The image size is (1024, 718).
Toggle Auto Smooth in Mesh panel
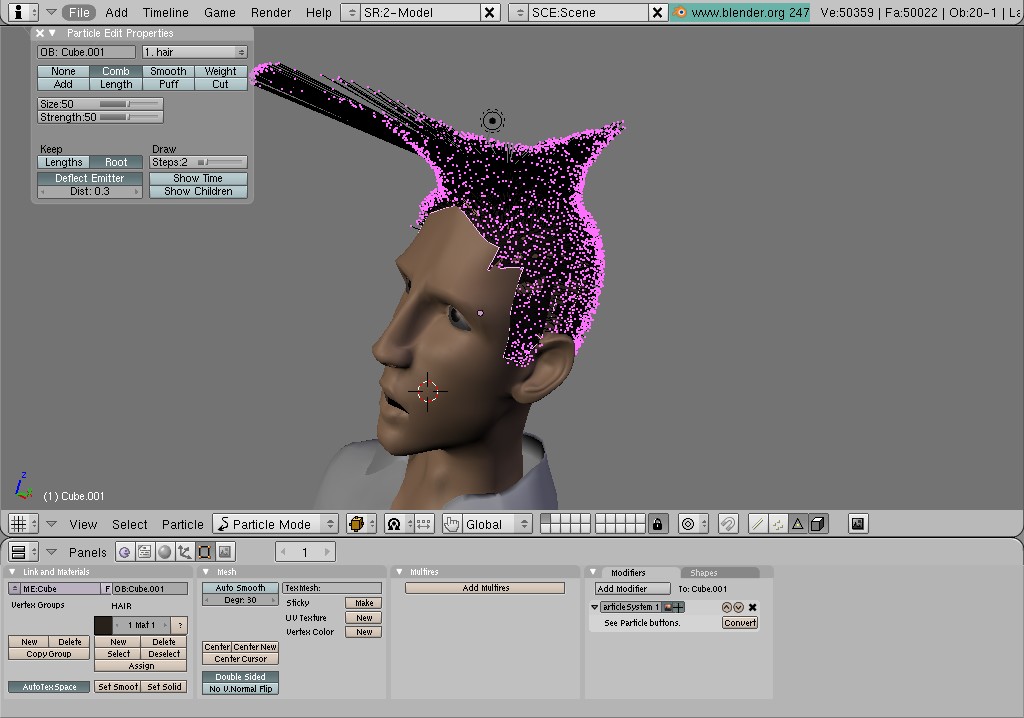coord(240,588)
